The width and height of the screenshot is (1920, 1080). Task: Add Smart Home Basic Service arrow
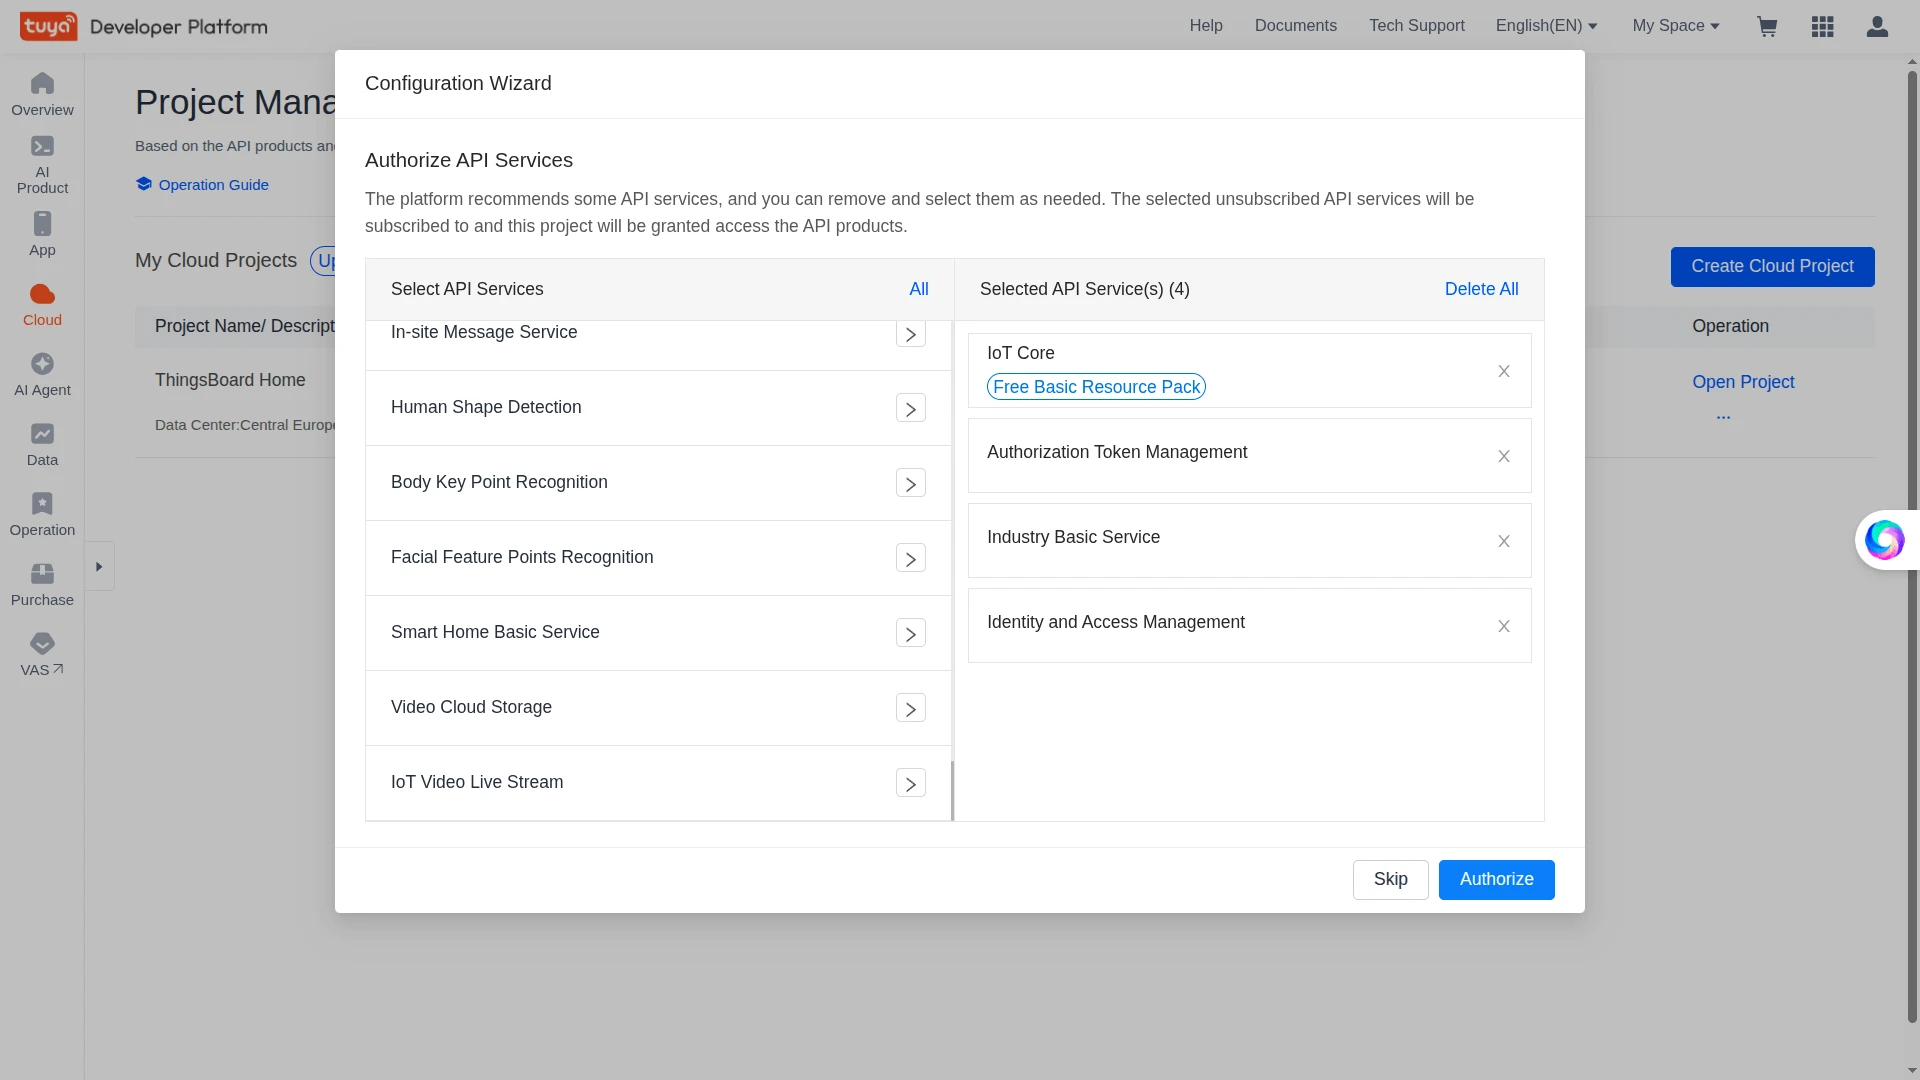(x=910, y=633)
